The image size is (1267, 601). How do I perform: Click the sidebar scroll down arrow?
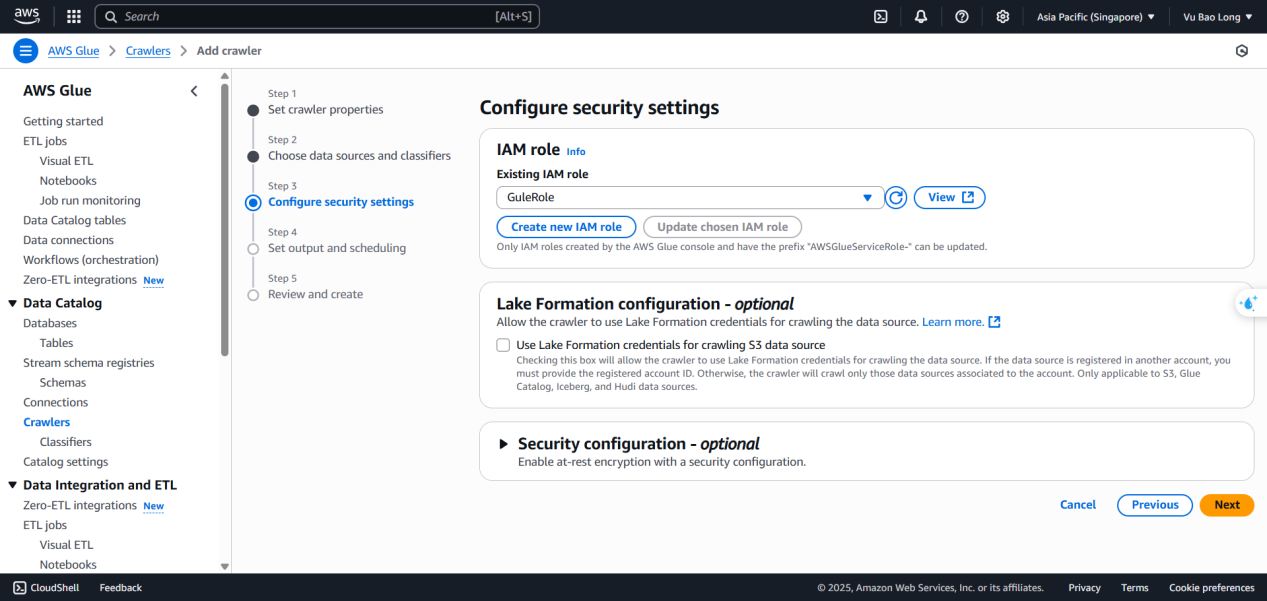pyautogui.click(x=225, y=566)
